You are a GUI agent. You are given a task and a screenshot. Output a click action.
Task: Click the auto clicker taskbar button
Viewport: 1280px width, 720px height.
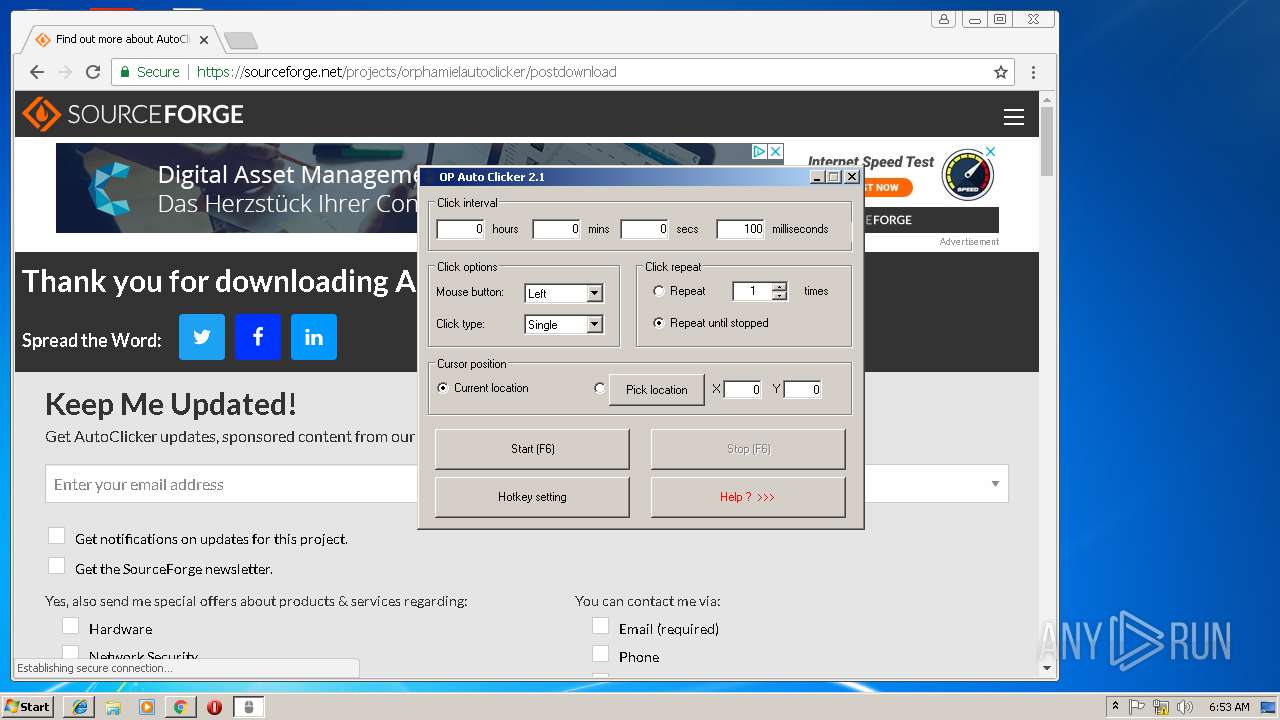pyautogui.click(x=249, y=707)
